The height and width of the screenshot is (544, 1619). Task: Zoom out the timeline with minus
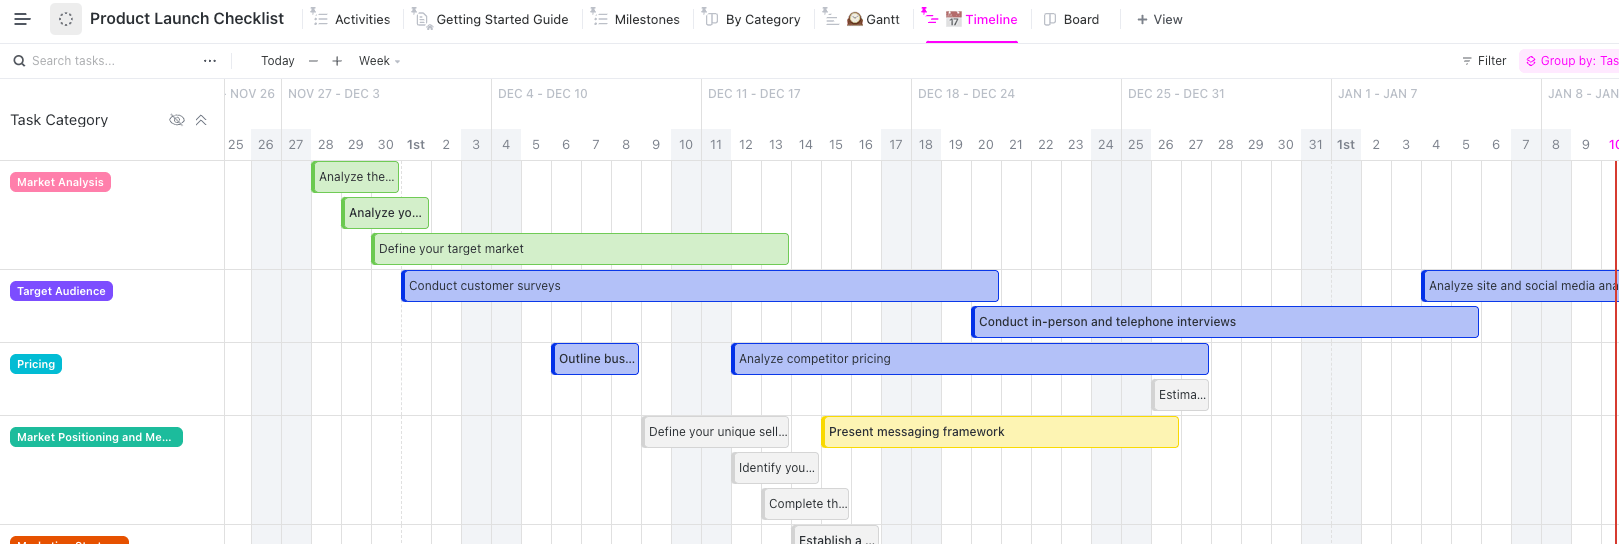[x=314, y=61]
